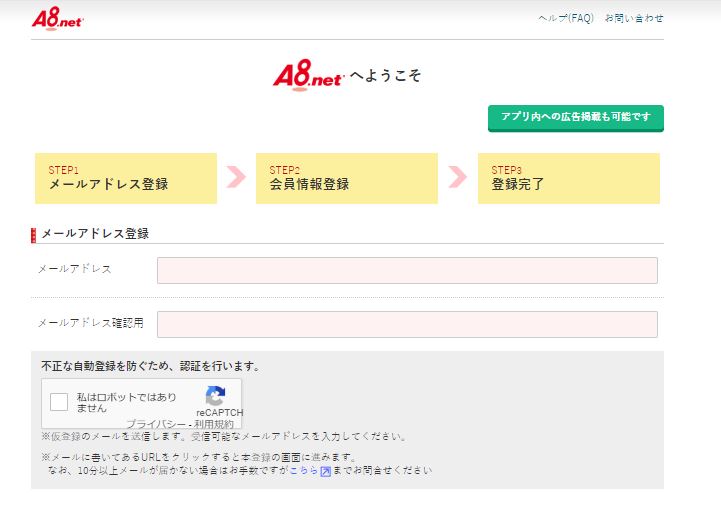Open the お問い合わせ link
The image size is (721, 509).
634,18
